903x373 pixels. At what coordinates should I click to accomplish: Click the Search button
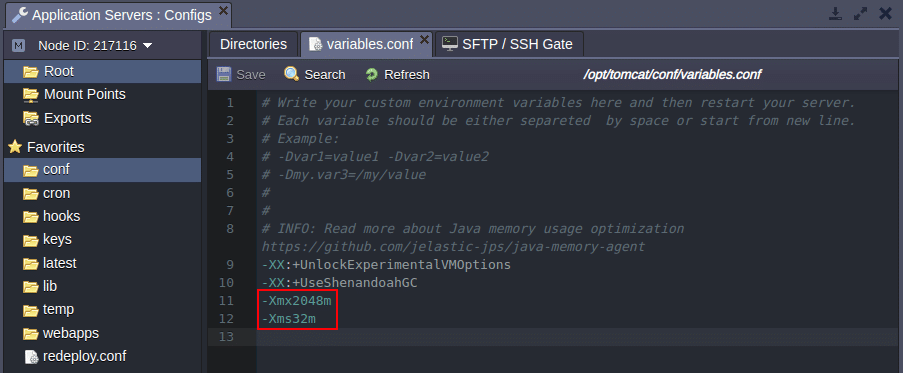(x=315, y=75)
